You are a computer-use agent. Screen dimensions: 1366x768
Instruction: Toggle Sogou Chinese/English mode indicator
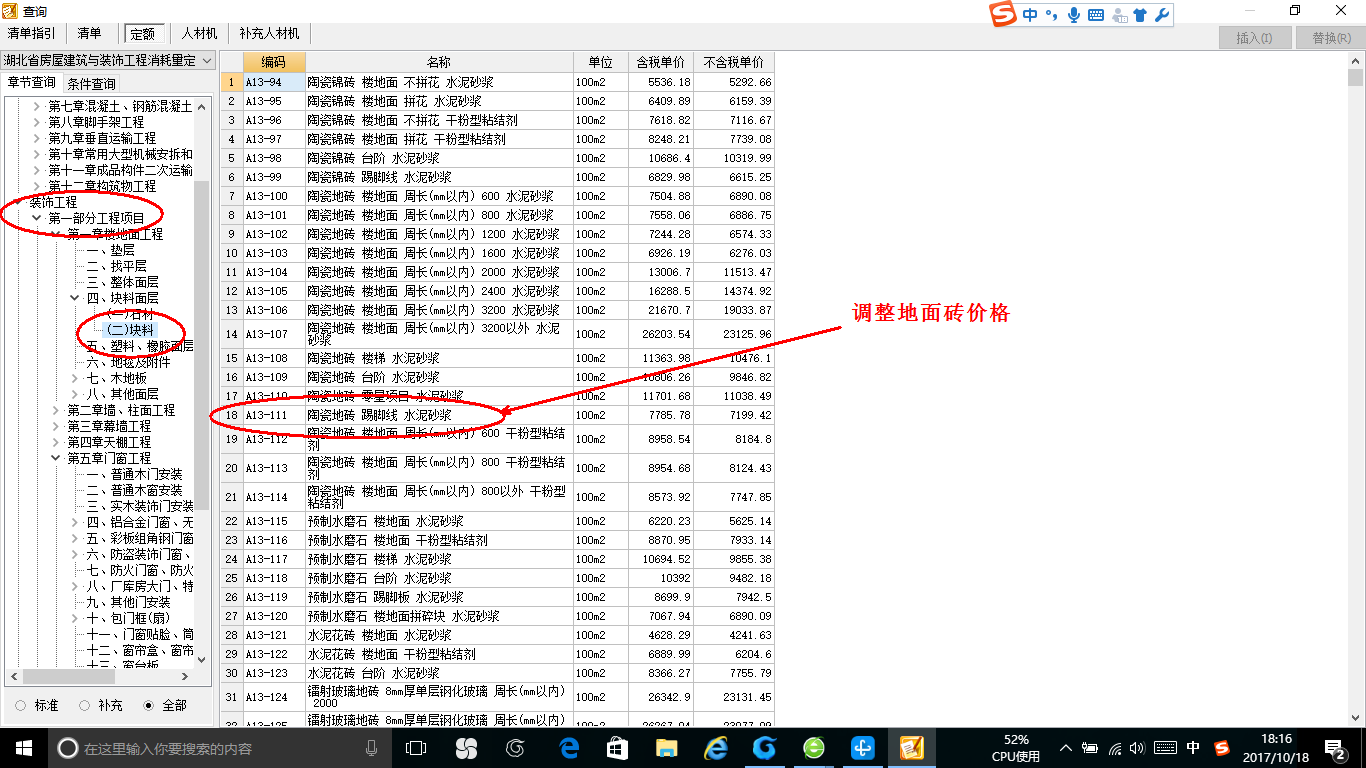click(x=1030, y=14)
